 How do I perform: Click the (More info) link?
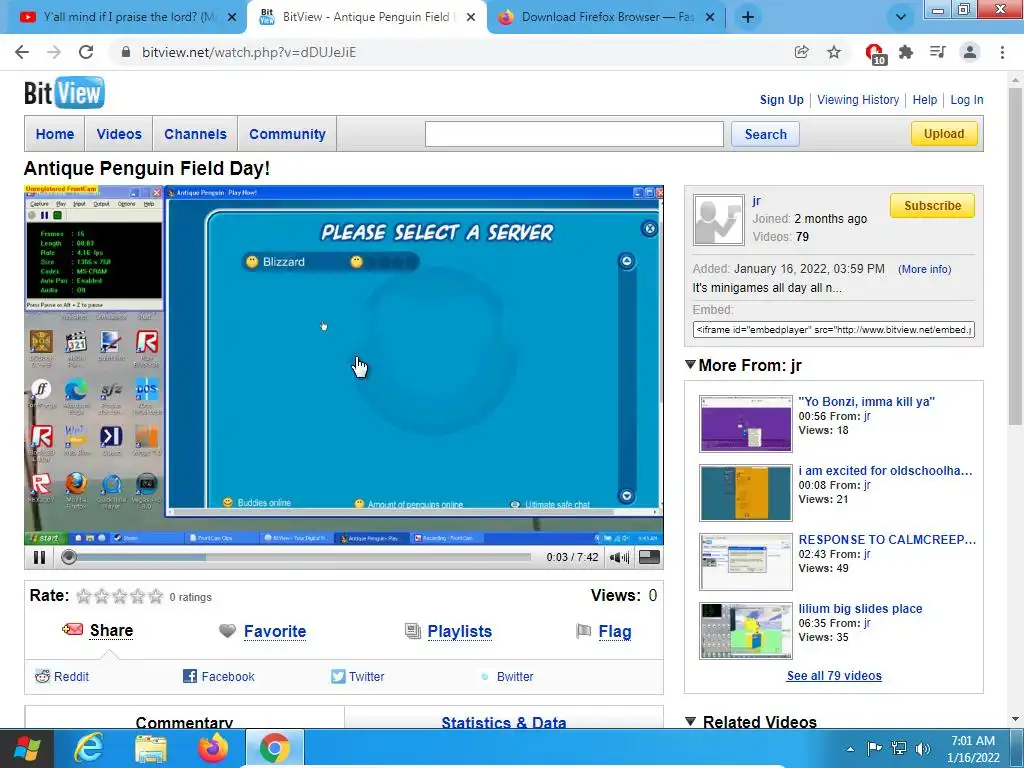924,269
